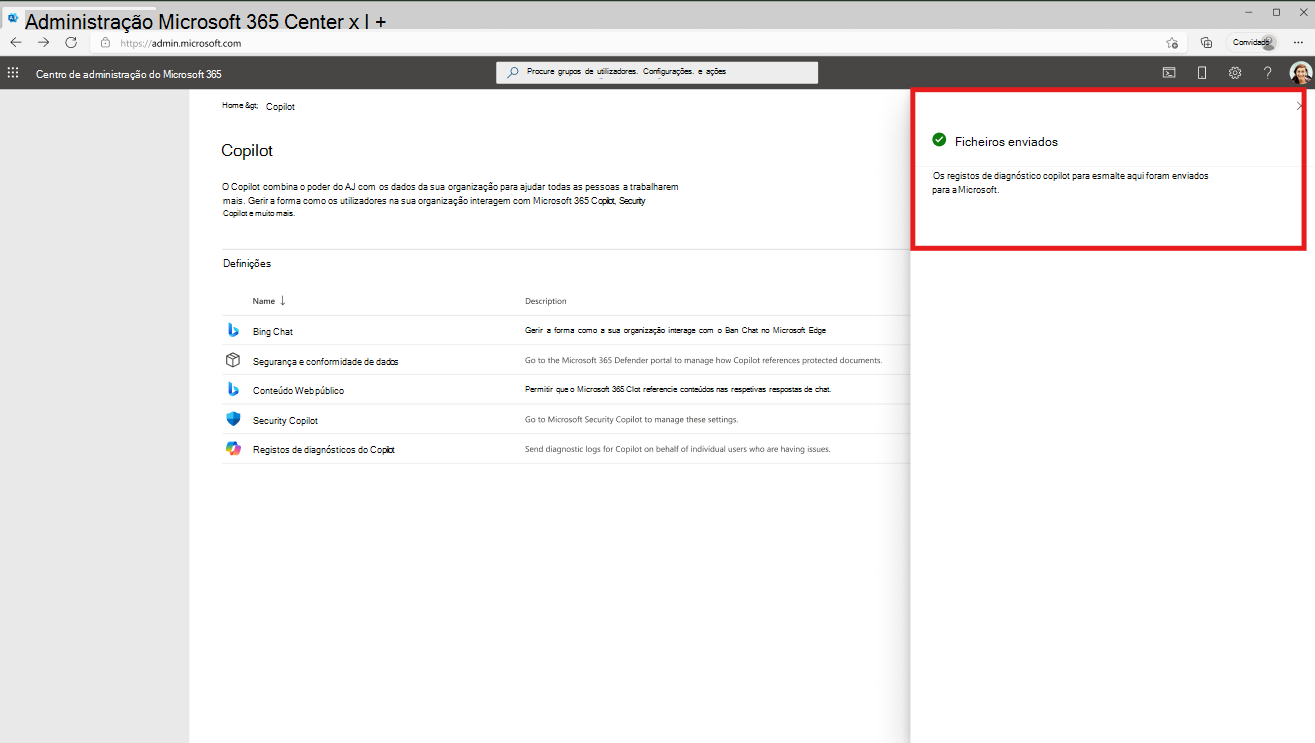Open Registos de diagnósticos do Copilot
This screenshot has height=743, width=1315.
tap(324, 450)
